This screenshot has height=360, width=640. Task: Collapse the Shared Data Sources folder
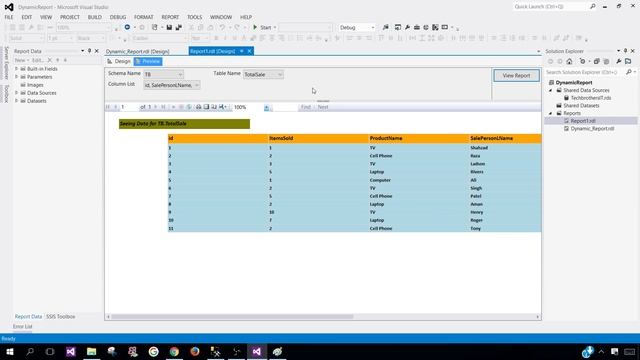[x=551, y=90]
